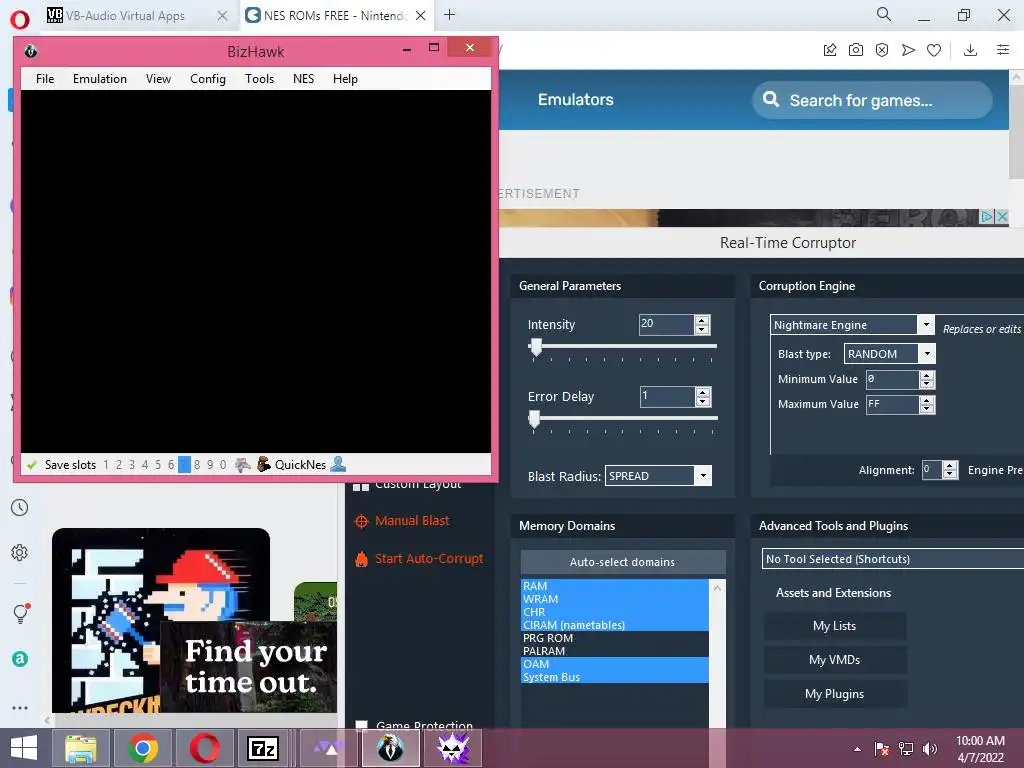
Task: Select CHR memory domain
Action: (x=615, y=612)
